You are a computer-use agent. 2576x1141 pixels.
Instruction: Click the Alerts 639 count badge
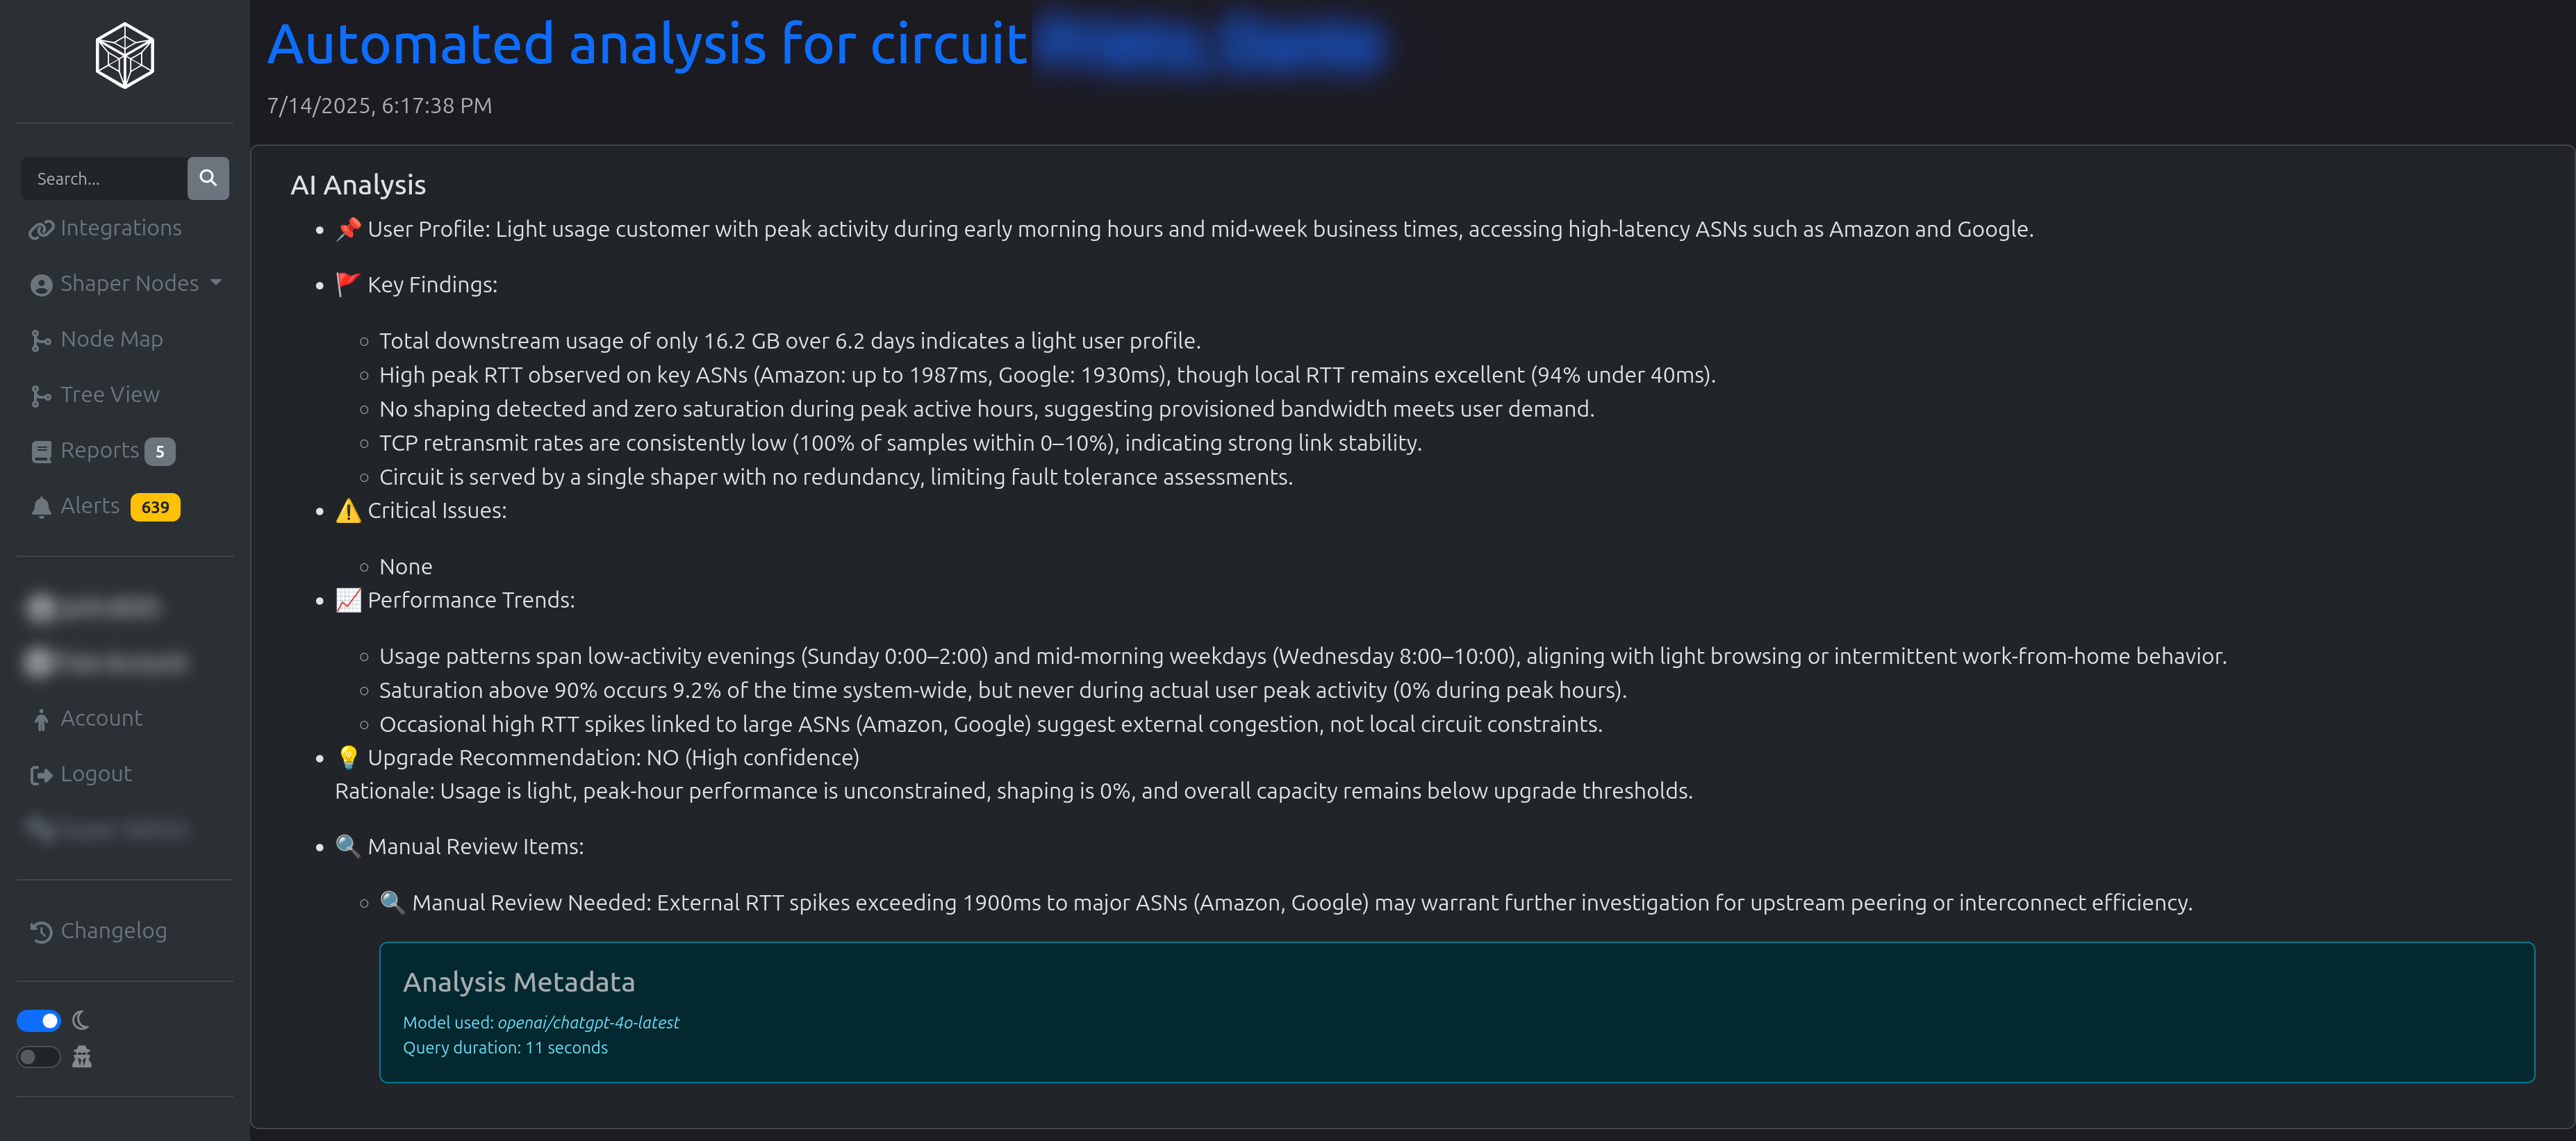(155, 507)
